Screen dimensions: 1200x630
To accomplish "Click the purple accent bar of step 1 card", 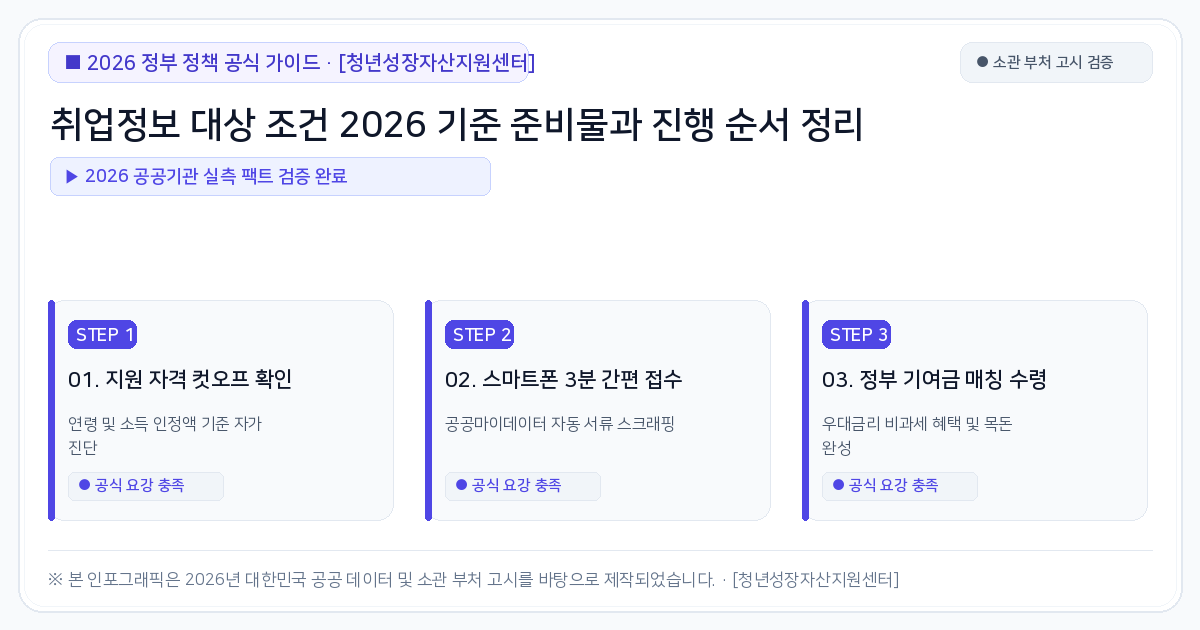I will coord(51,410).
